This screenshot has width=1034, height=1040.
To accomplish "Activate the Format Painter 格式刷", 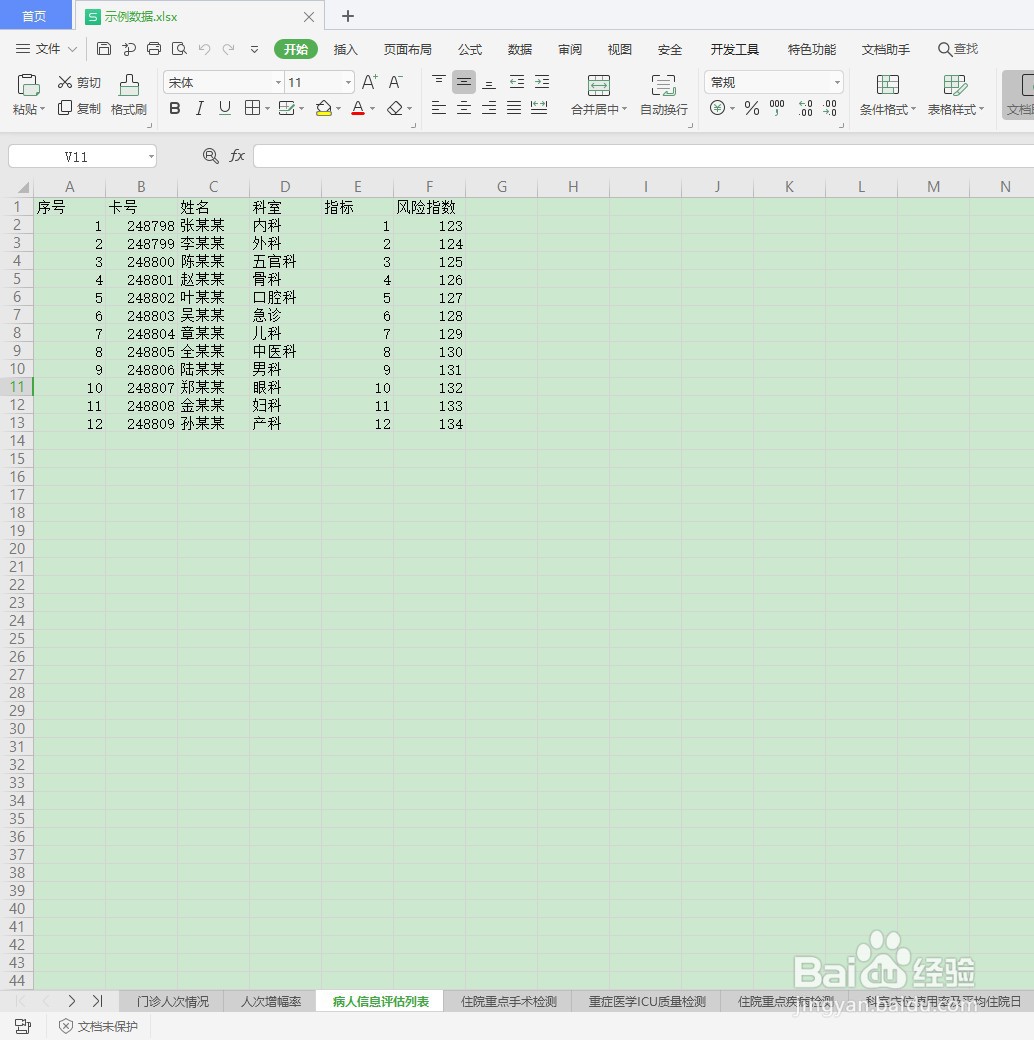I will point(129,94).
